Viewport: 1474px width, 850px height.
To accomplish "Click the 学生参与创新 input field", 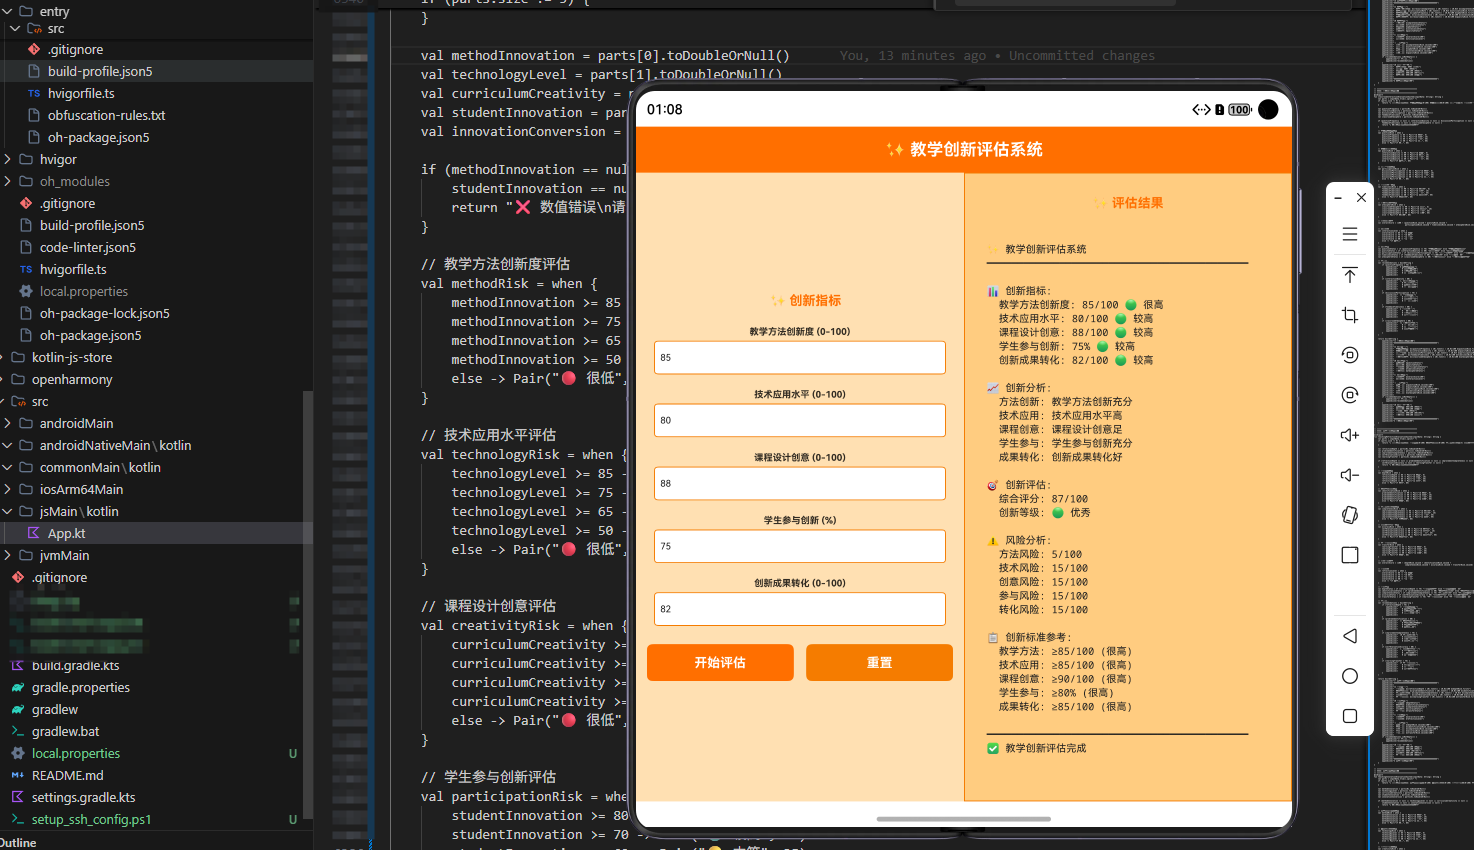I will click(x=800, y=546).
